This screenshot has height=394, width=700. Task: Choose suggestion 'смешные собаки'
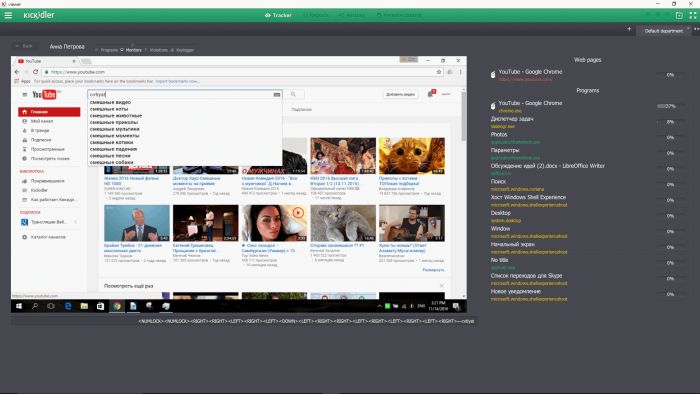[112, 162]
